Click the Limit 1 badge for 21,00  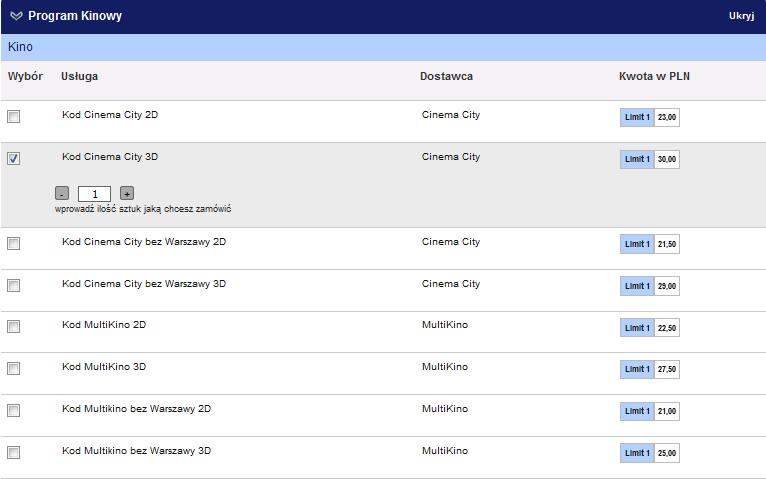[637, 411]
